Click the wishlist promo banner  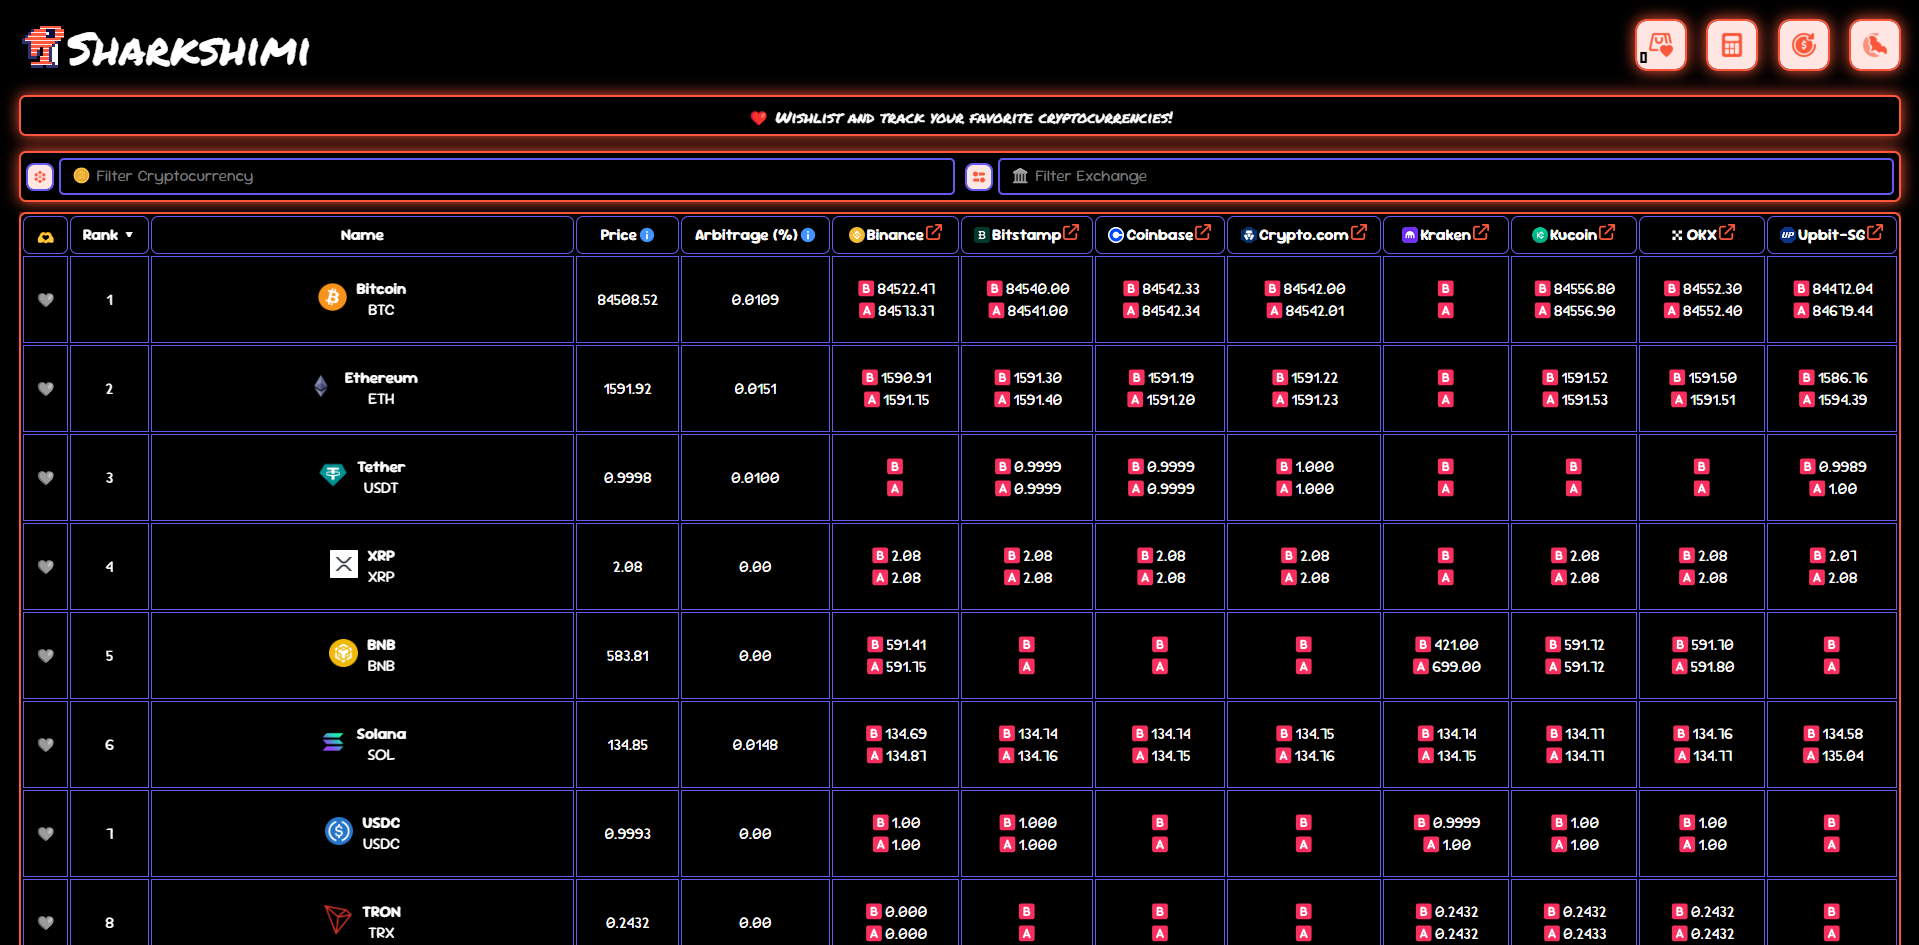pyautogui.click(x=960, y=116)
